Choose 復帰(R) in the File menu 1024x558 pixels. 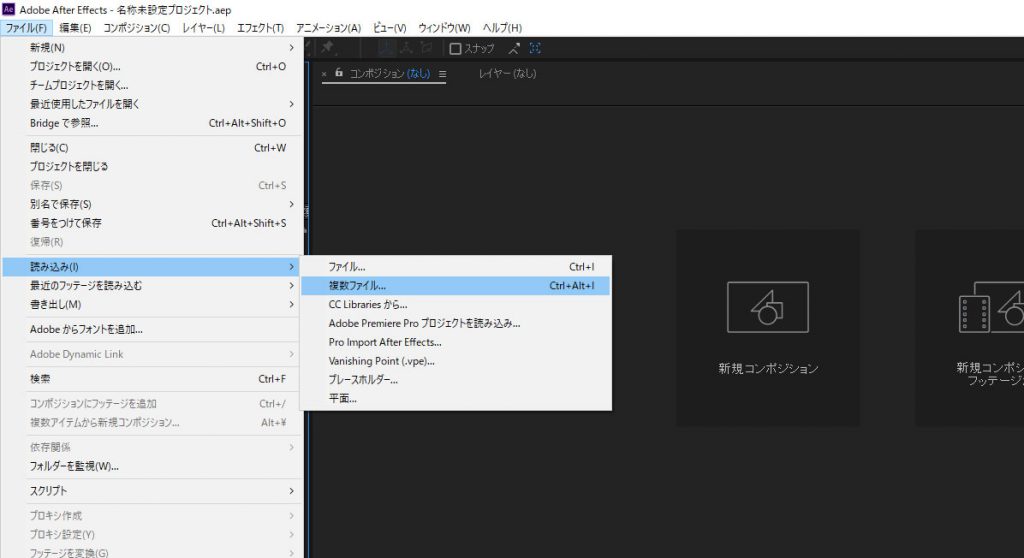pyautogui.click(x=151, y=242)
